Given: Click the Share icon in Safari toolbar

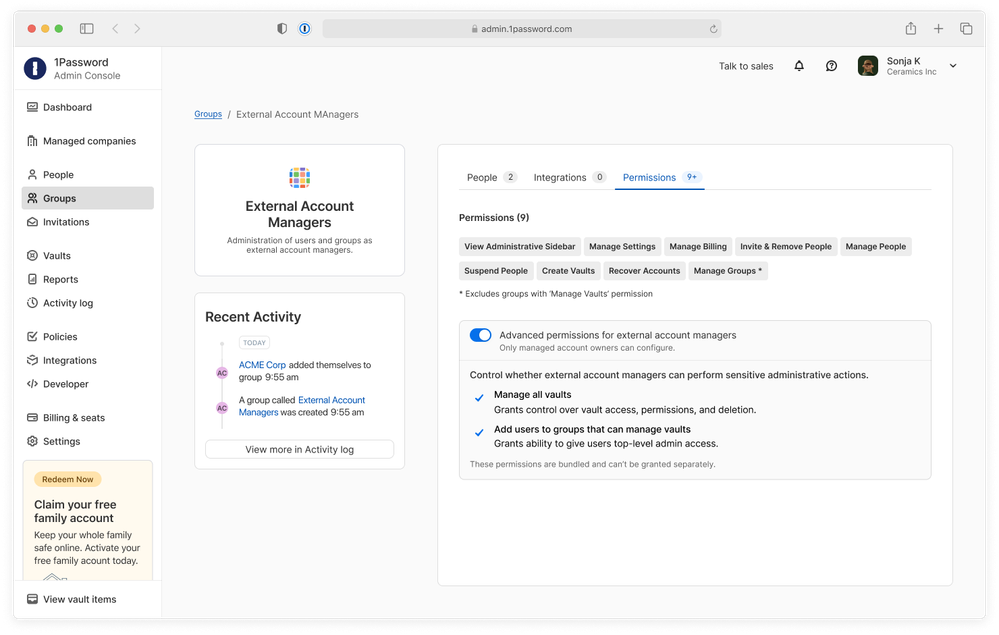Looking at the screenshot, I should point(911,29).
